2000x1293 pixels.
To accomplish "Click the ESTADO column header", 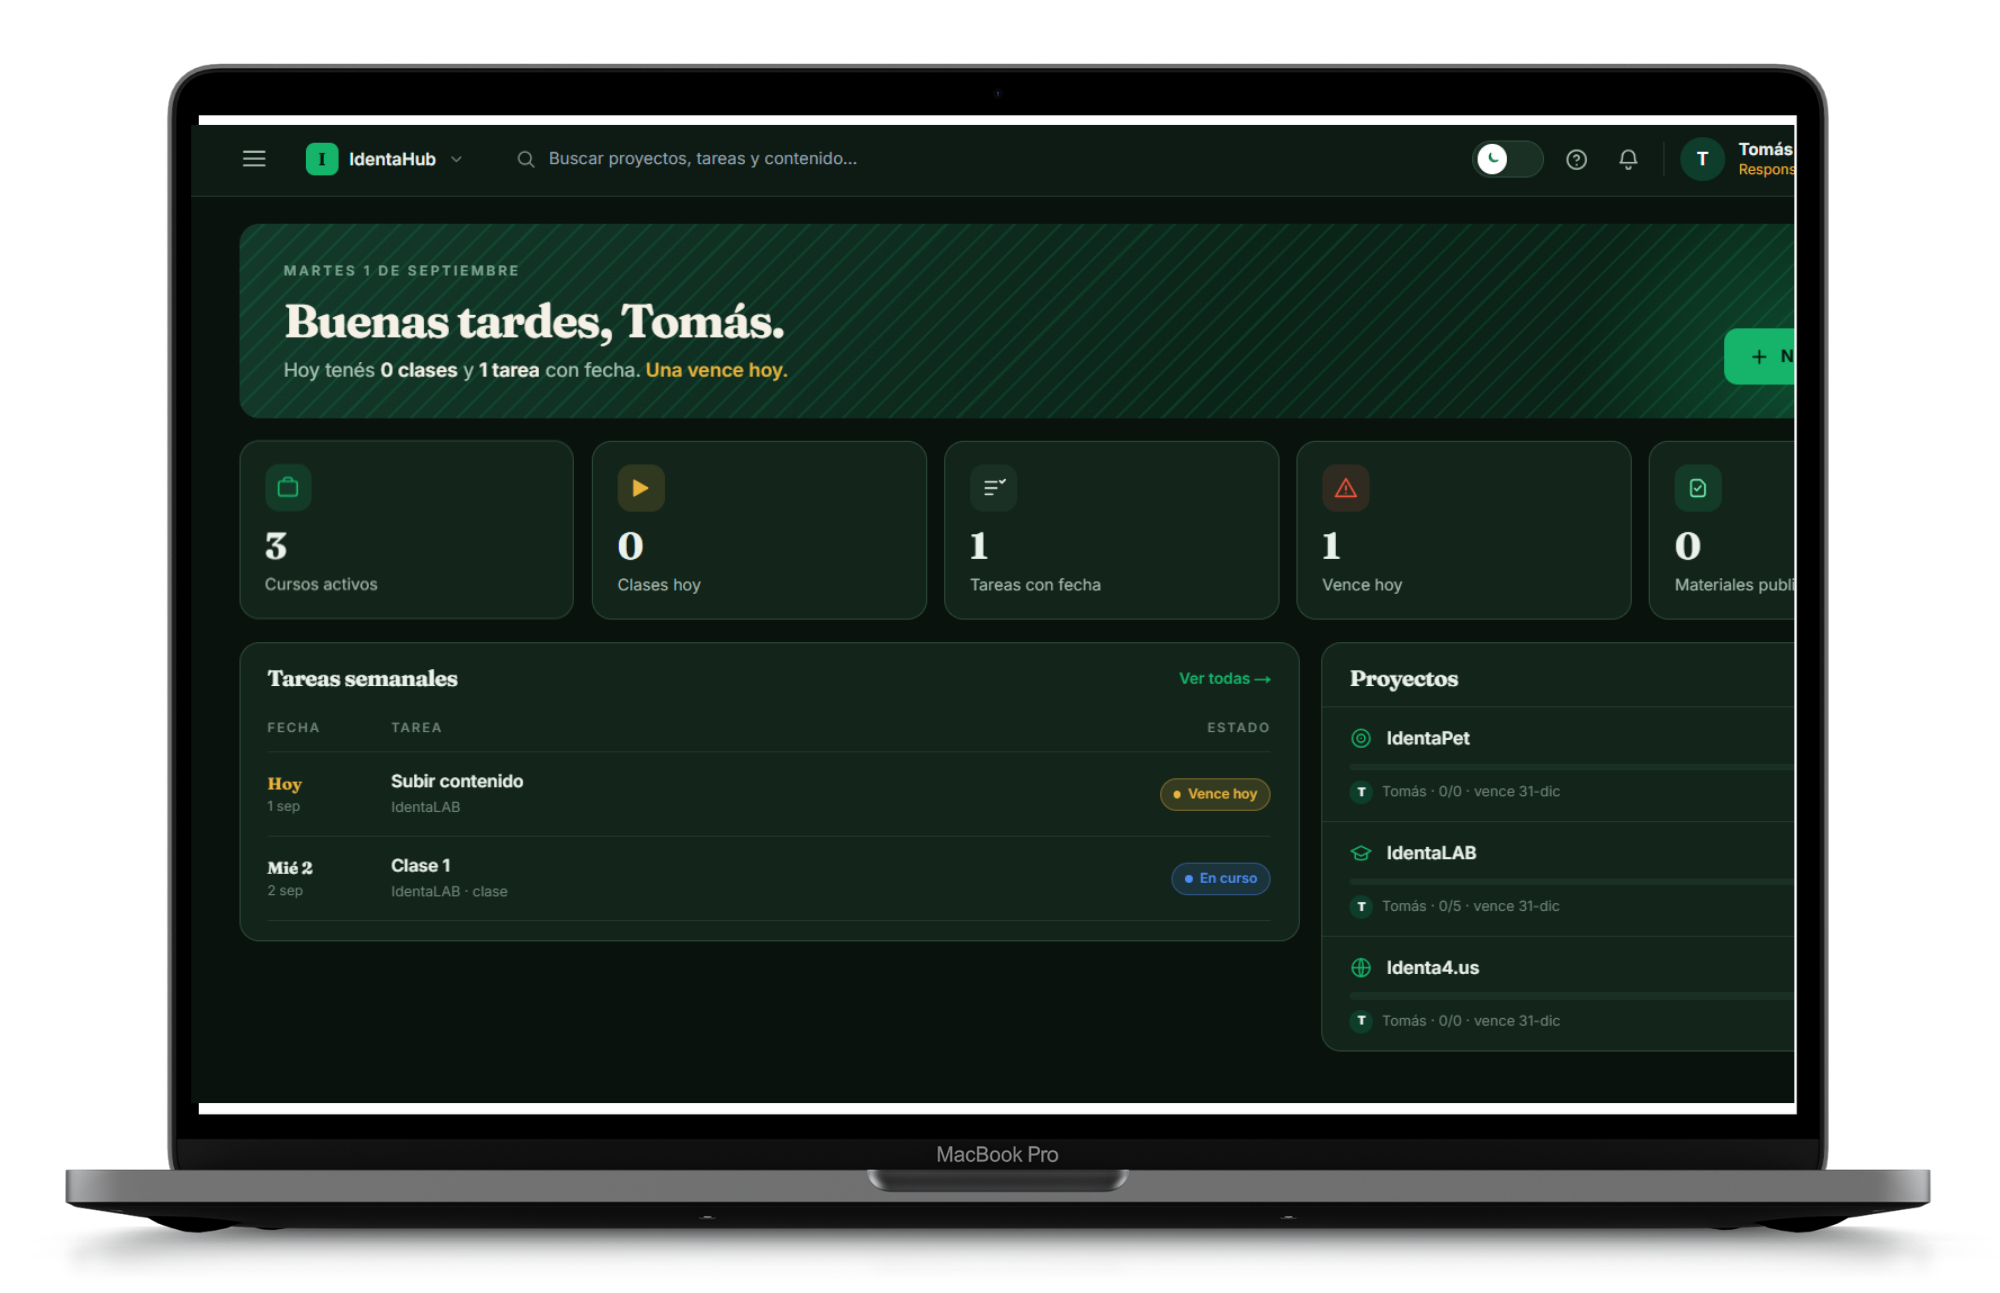I will (1238, 727).
